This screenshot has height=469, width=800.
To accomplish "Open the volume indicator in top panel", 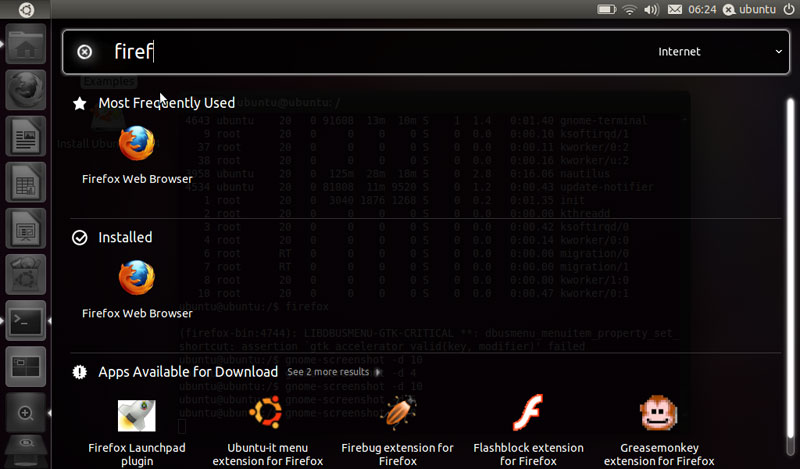I will pyautogui.click(x=652, y=9).
